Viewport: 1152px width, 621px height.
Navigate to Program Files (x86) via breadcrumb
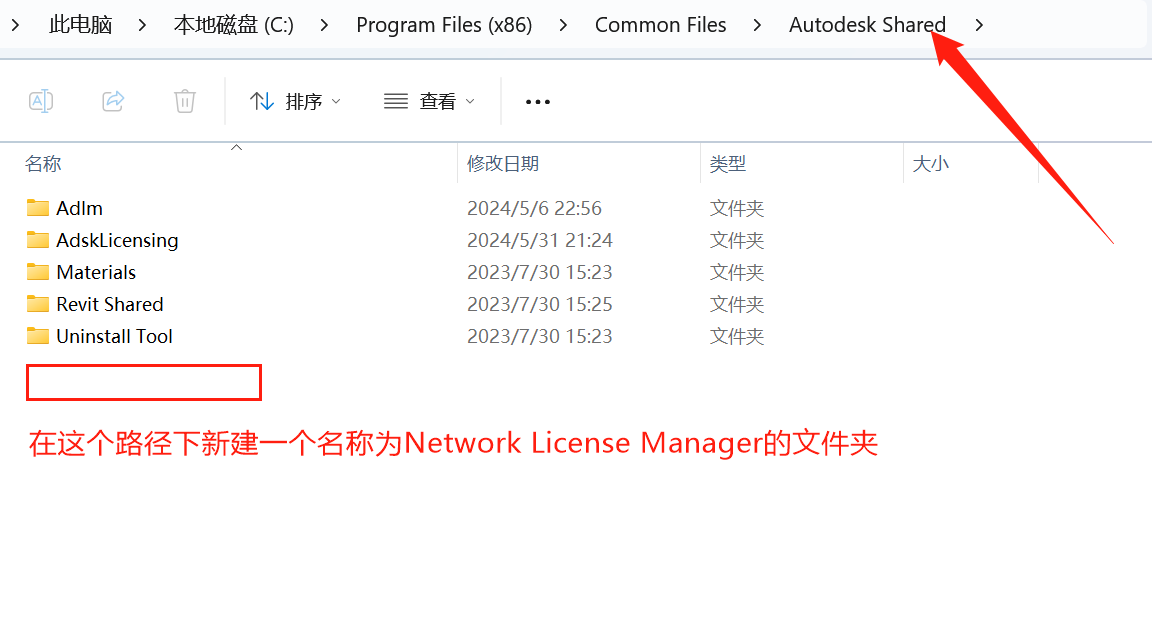point(444,25)
